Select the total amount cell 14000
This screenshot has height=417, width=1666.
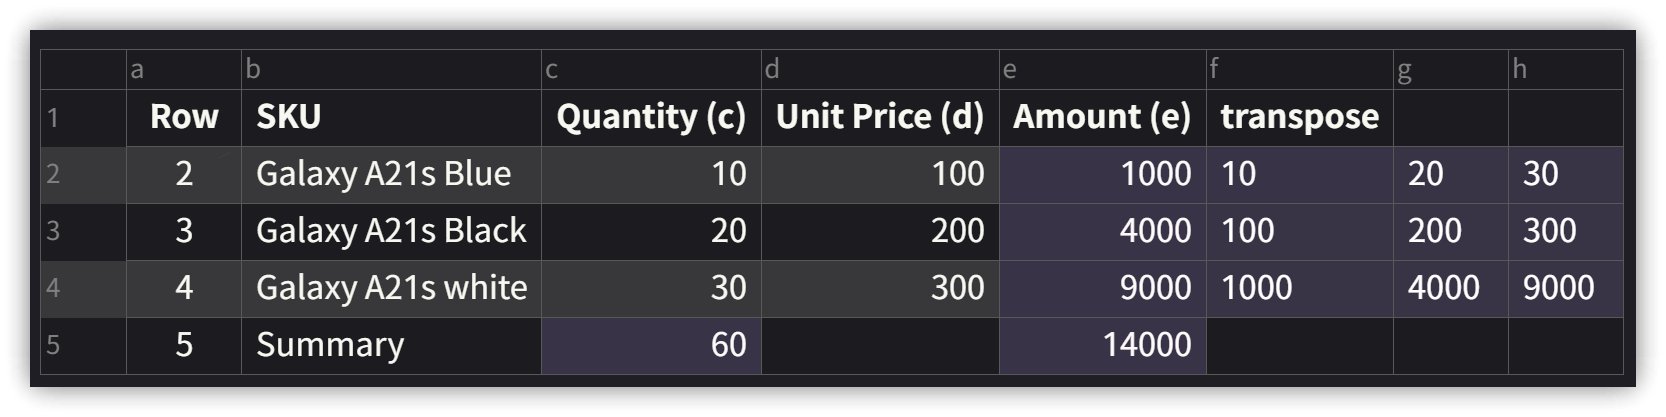[x=1102, y=346]
